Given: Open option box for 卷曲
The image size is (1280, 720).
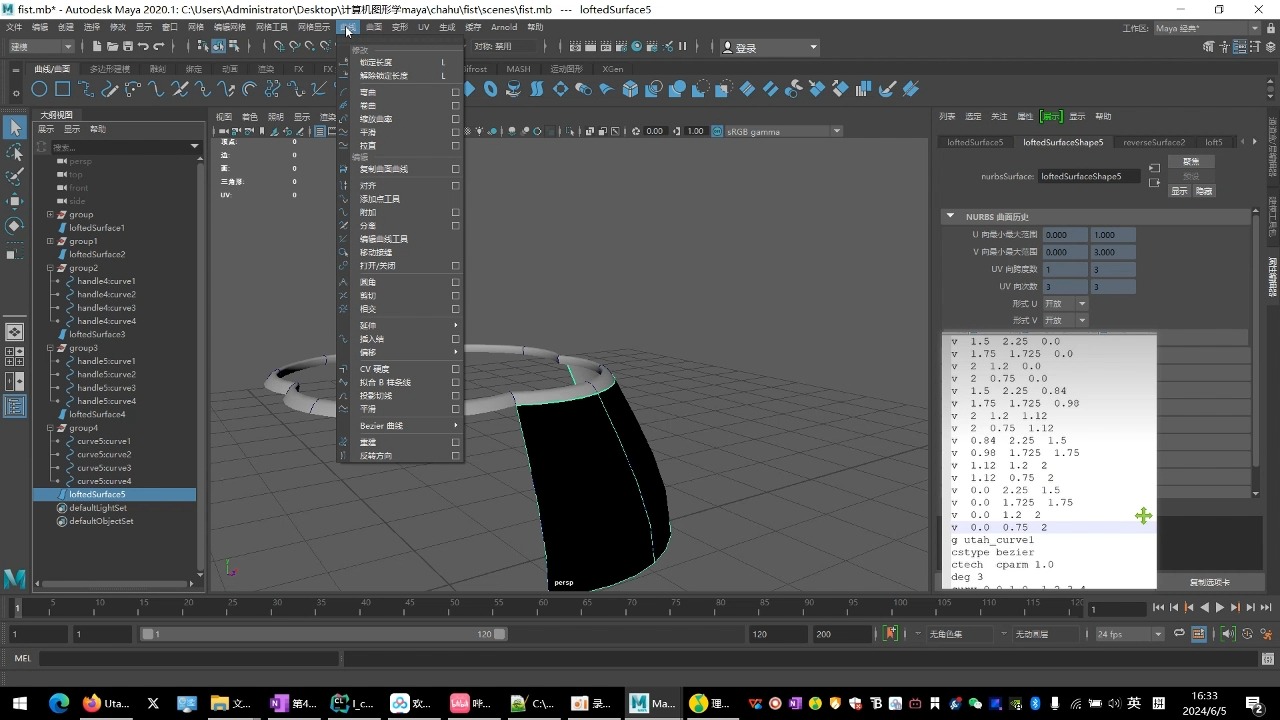Looking at the screenshot, I should click(456, 105).
